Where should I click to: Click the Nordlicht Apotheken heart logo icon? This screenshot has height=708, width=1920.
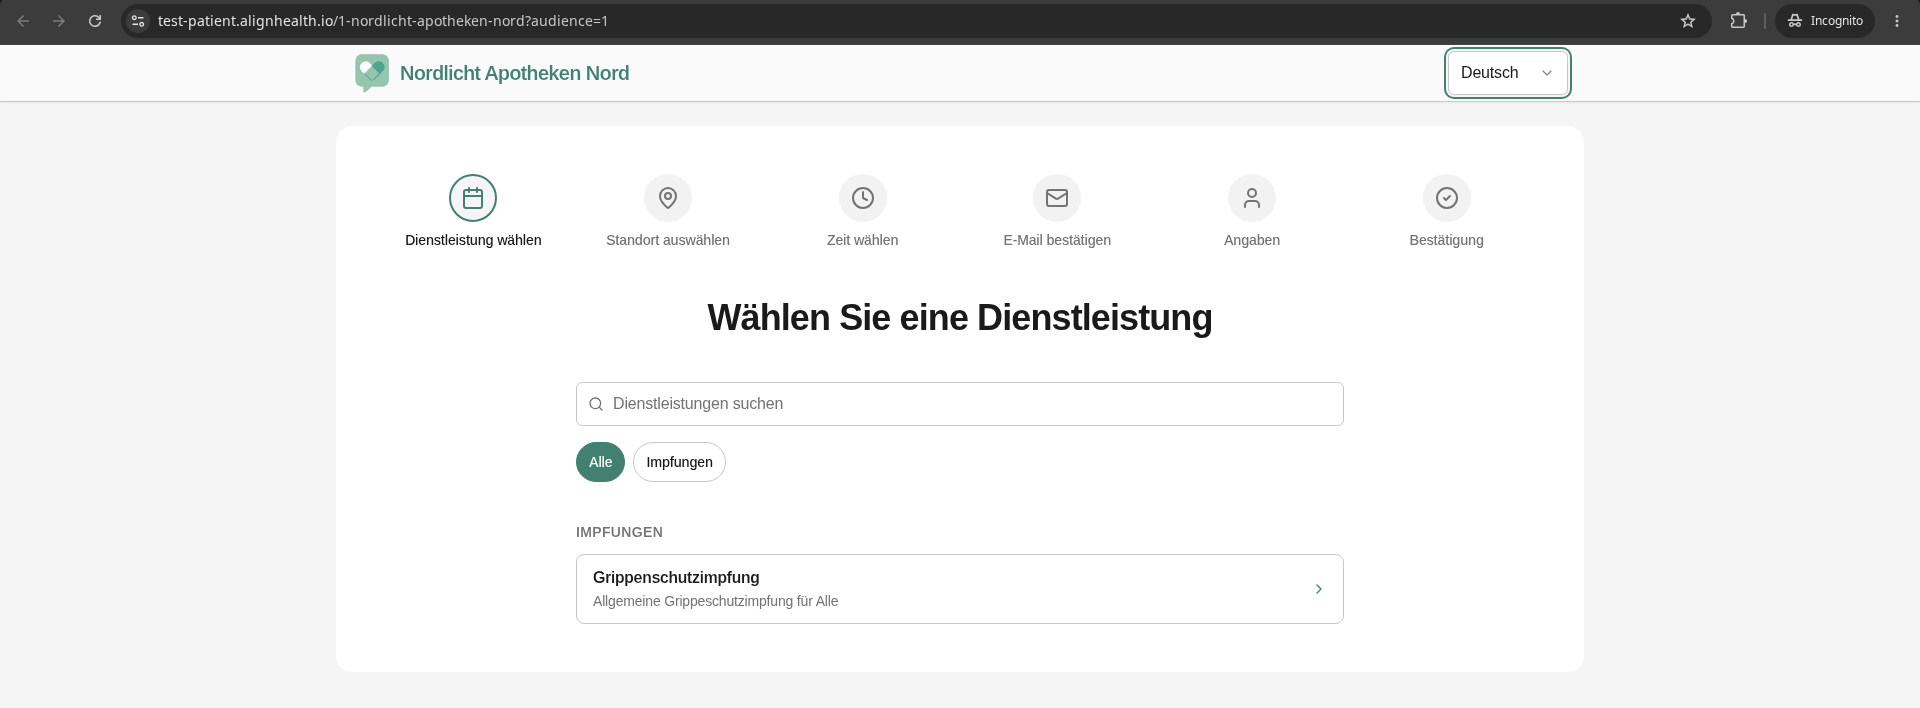pyautogui.click(x=372, y=73)
